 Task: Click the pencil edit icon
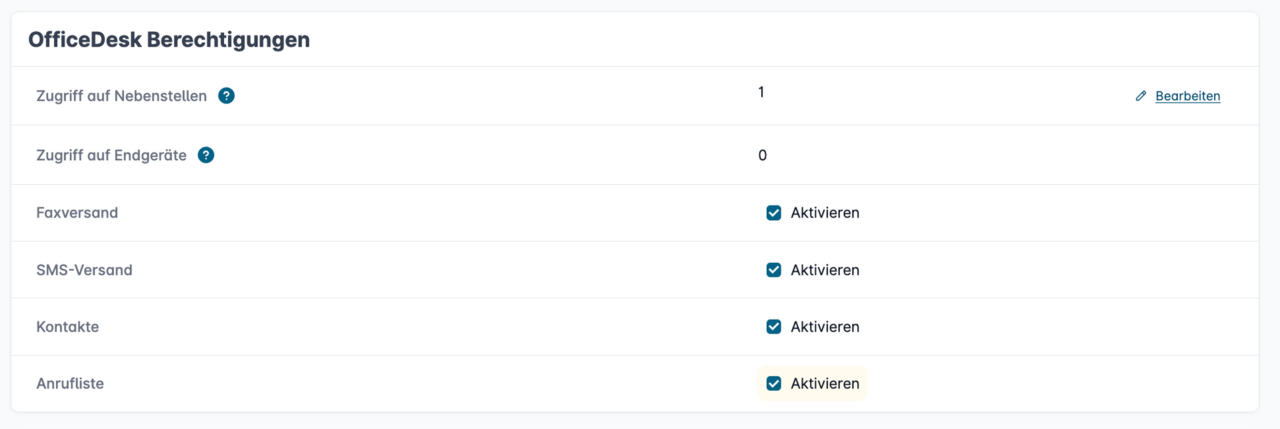1141,96
